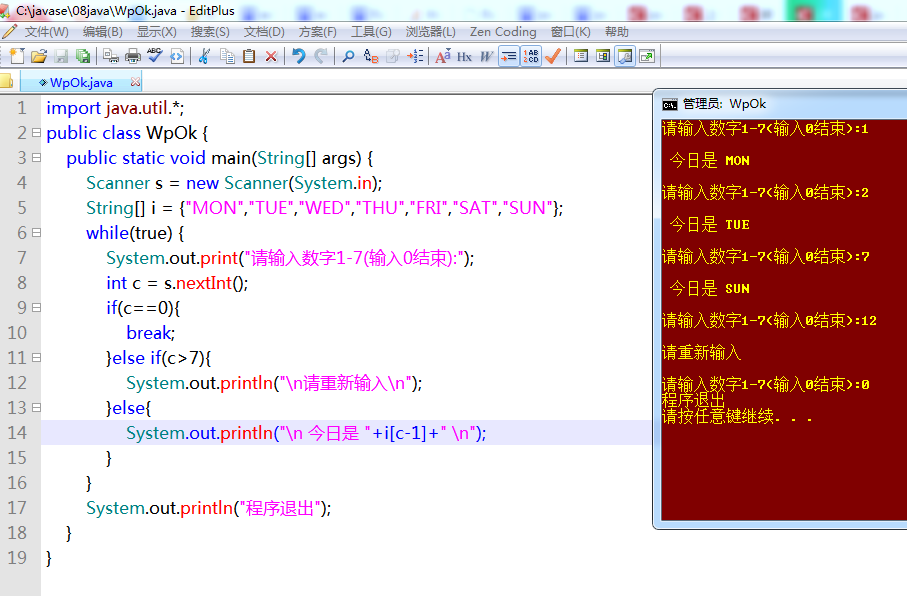Click the break statement on line 10
The width and height of the screenshot is (907, 596).
tap(149, 333)
